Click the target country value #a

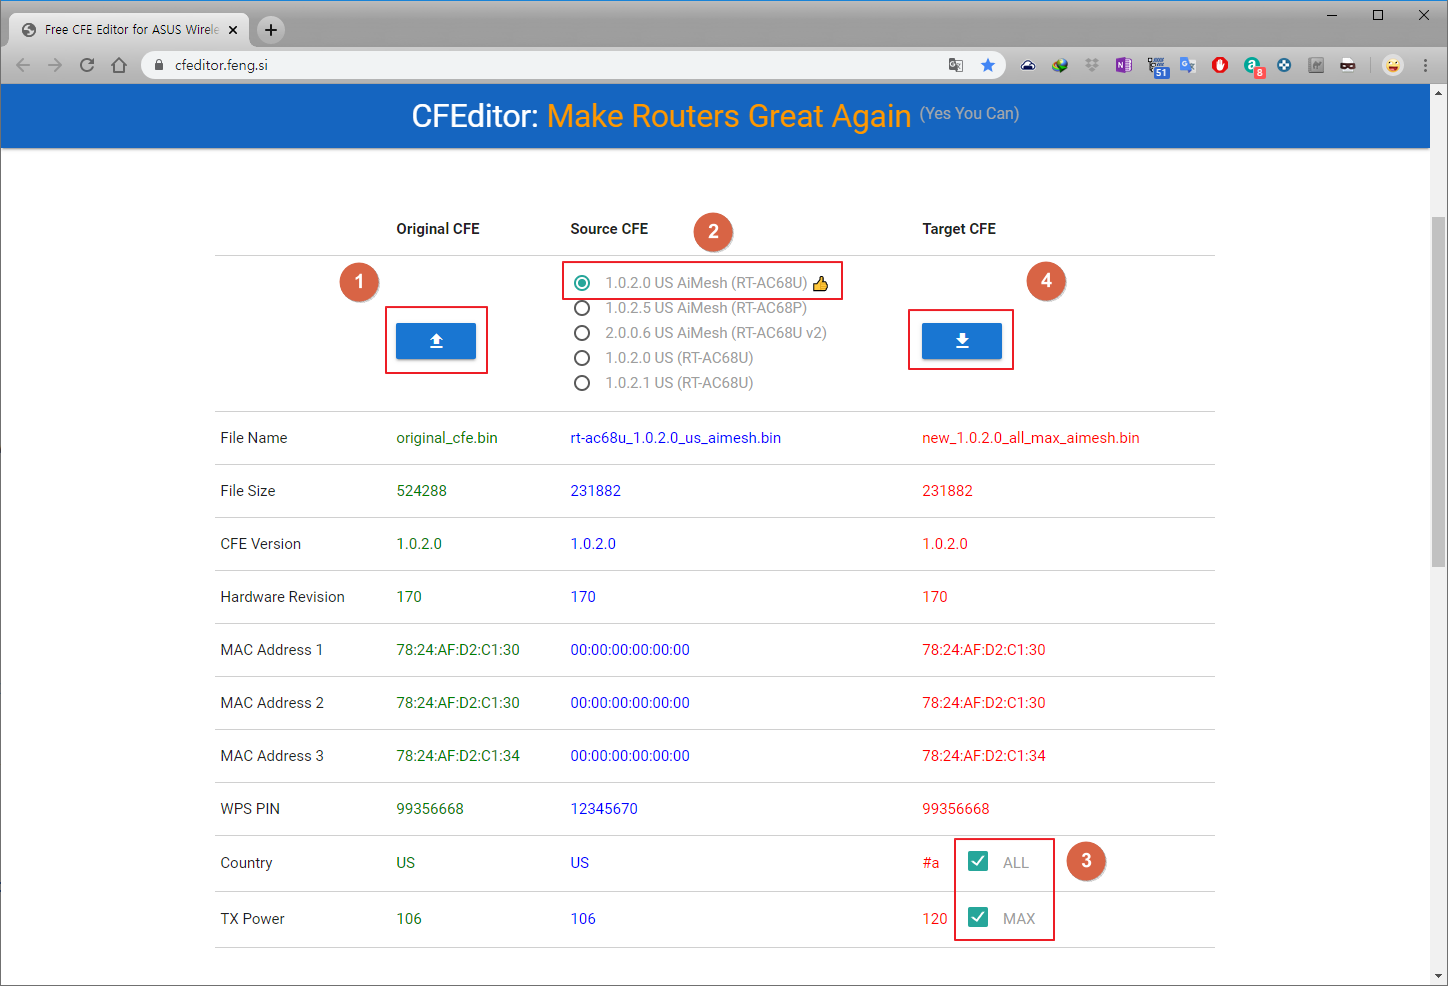[x=931, y=863]
